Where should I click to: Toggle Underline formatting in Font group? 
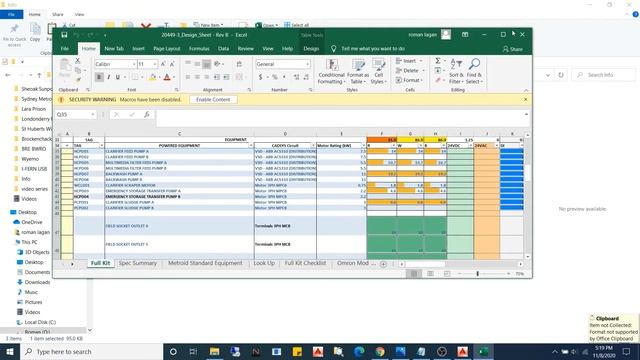(118, 77)
